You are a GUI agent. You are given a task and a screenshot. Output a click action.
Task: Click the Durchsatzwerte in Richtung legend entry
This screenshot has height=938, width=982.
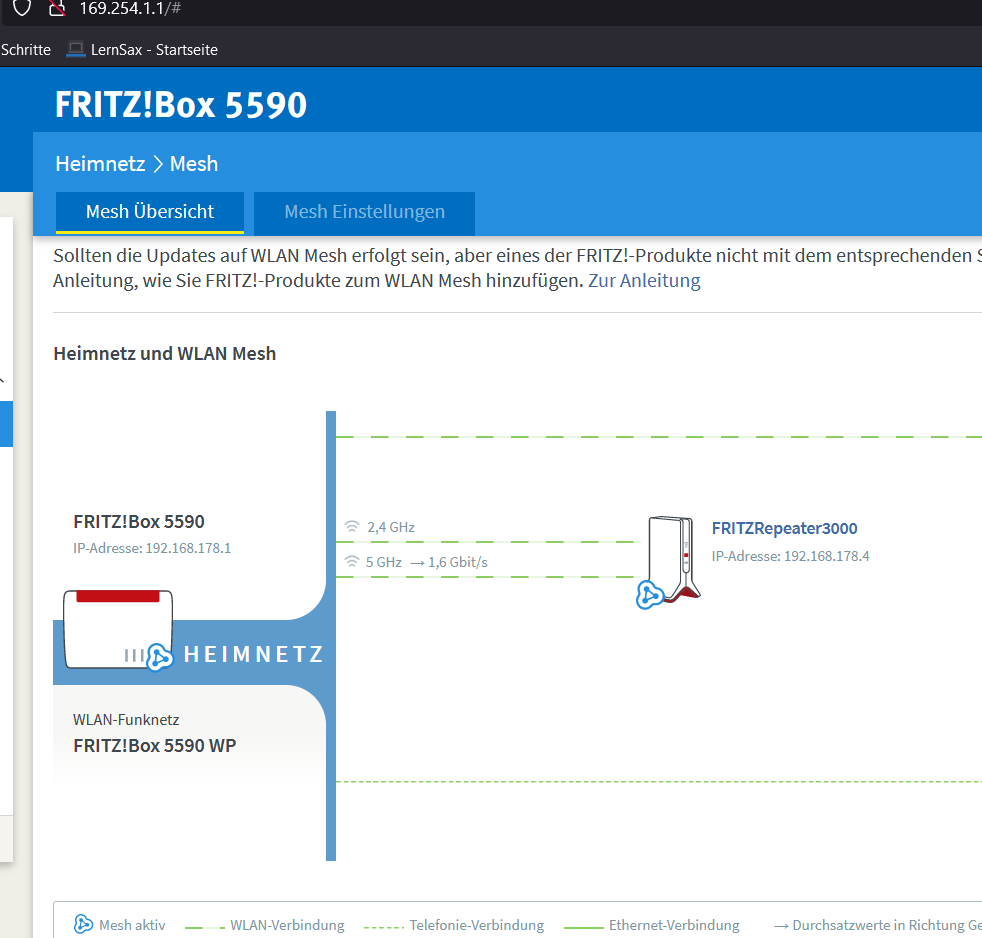coord(877,925)
